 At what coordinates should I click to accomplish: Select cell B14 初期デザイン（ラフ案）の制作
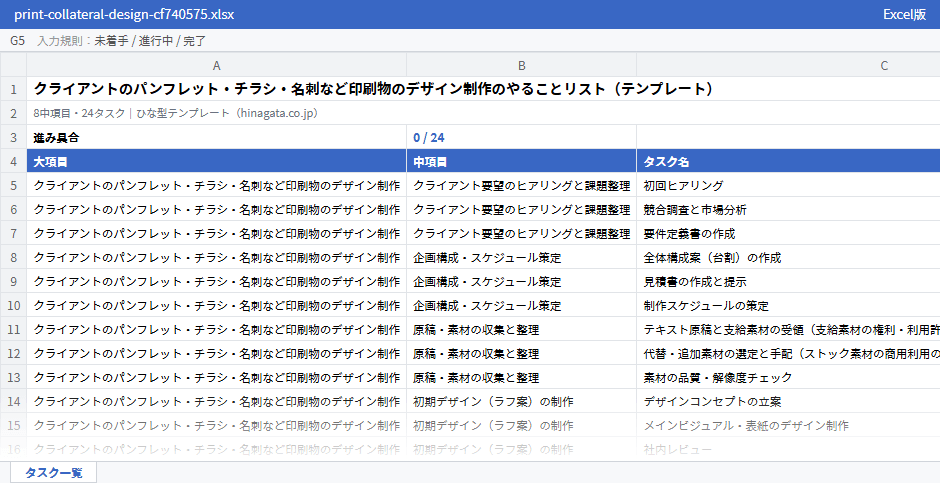click(x=522, y=401)
